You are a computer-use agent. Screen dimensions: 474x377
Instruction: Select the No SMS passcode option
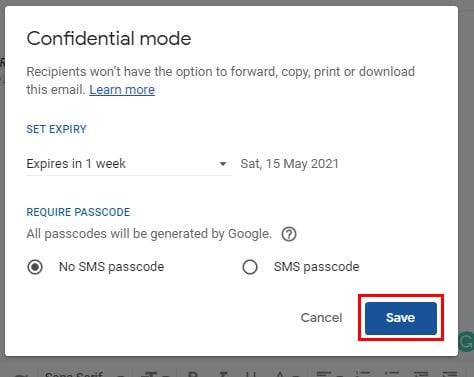coord(35,267)
